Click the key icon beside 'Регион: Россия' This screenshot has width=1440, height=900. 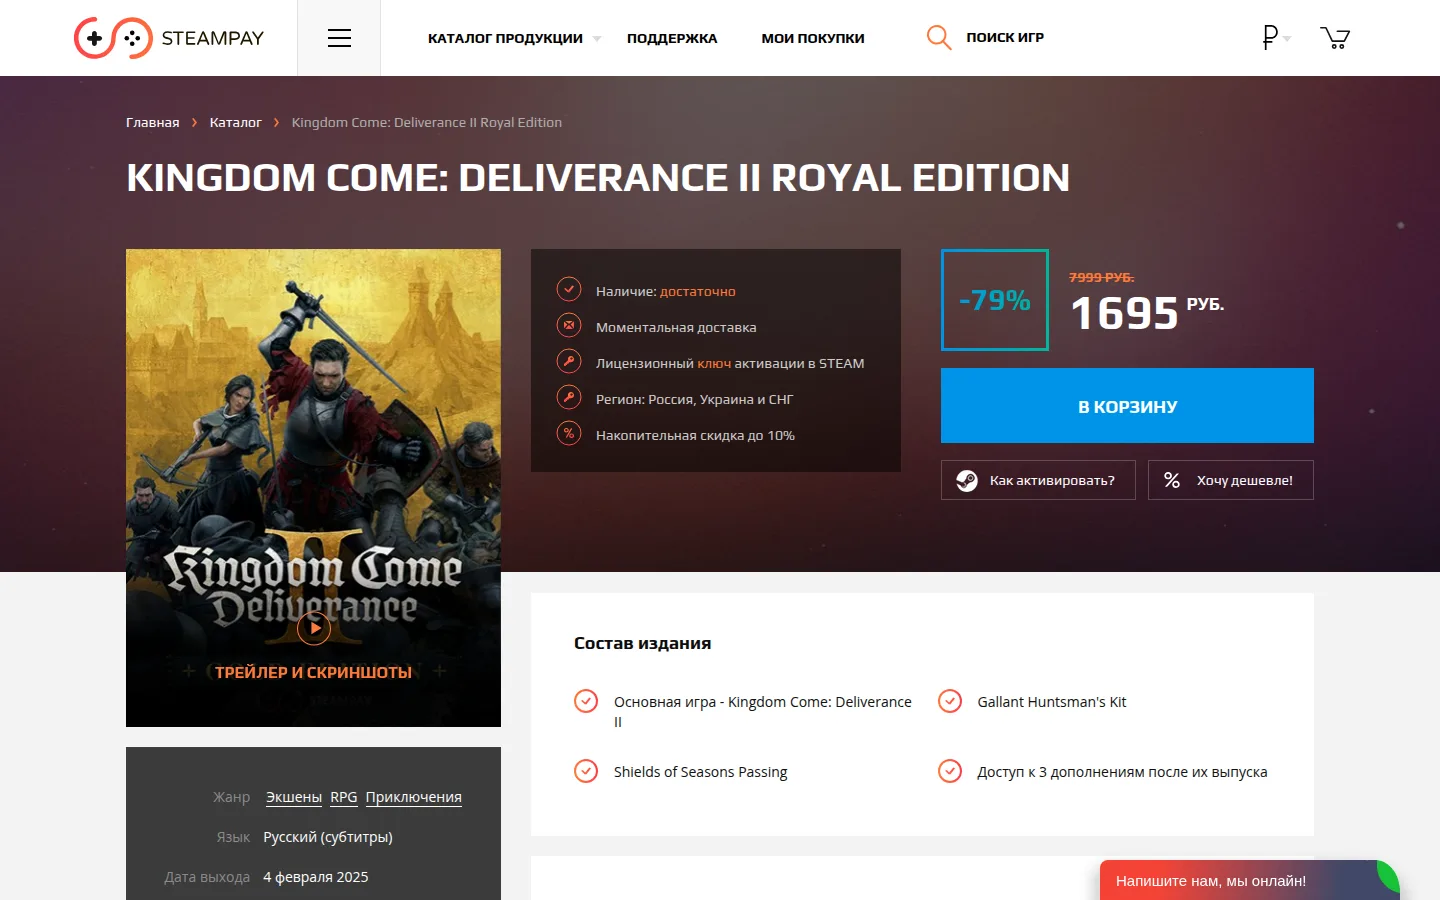(x=569, y=398)
